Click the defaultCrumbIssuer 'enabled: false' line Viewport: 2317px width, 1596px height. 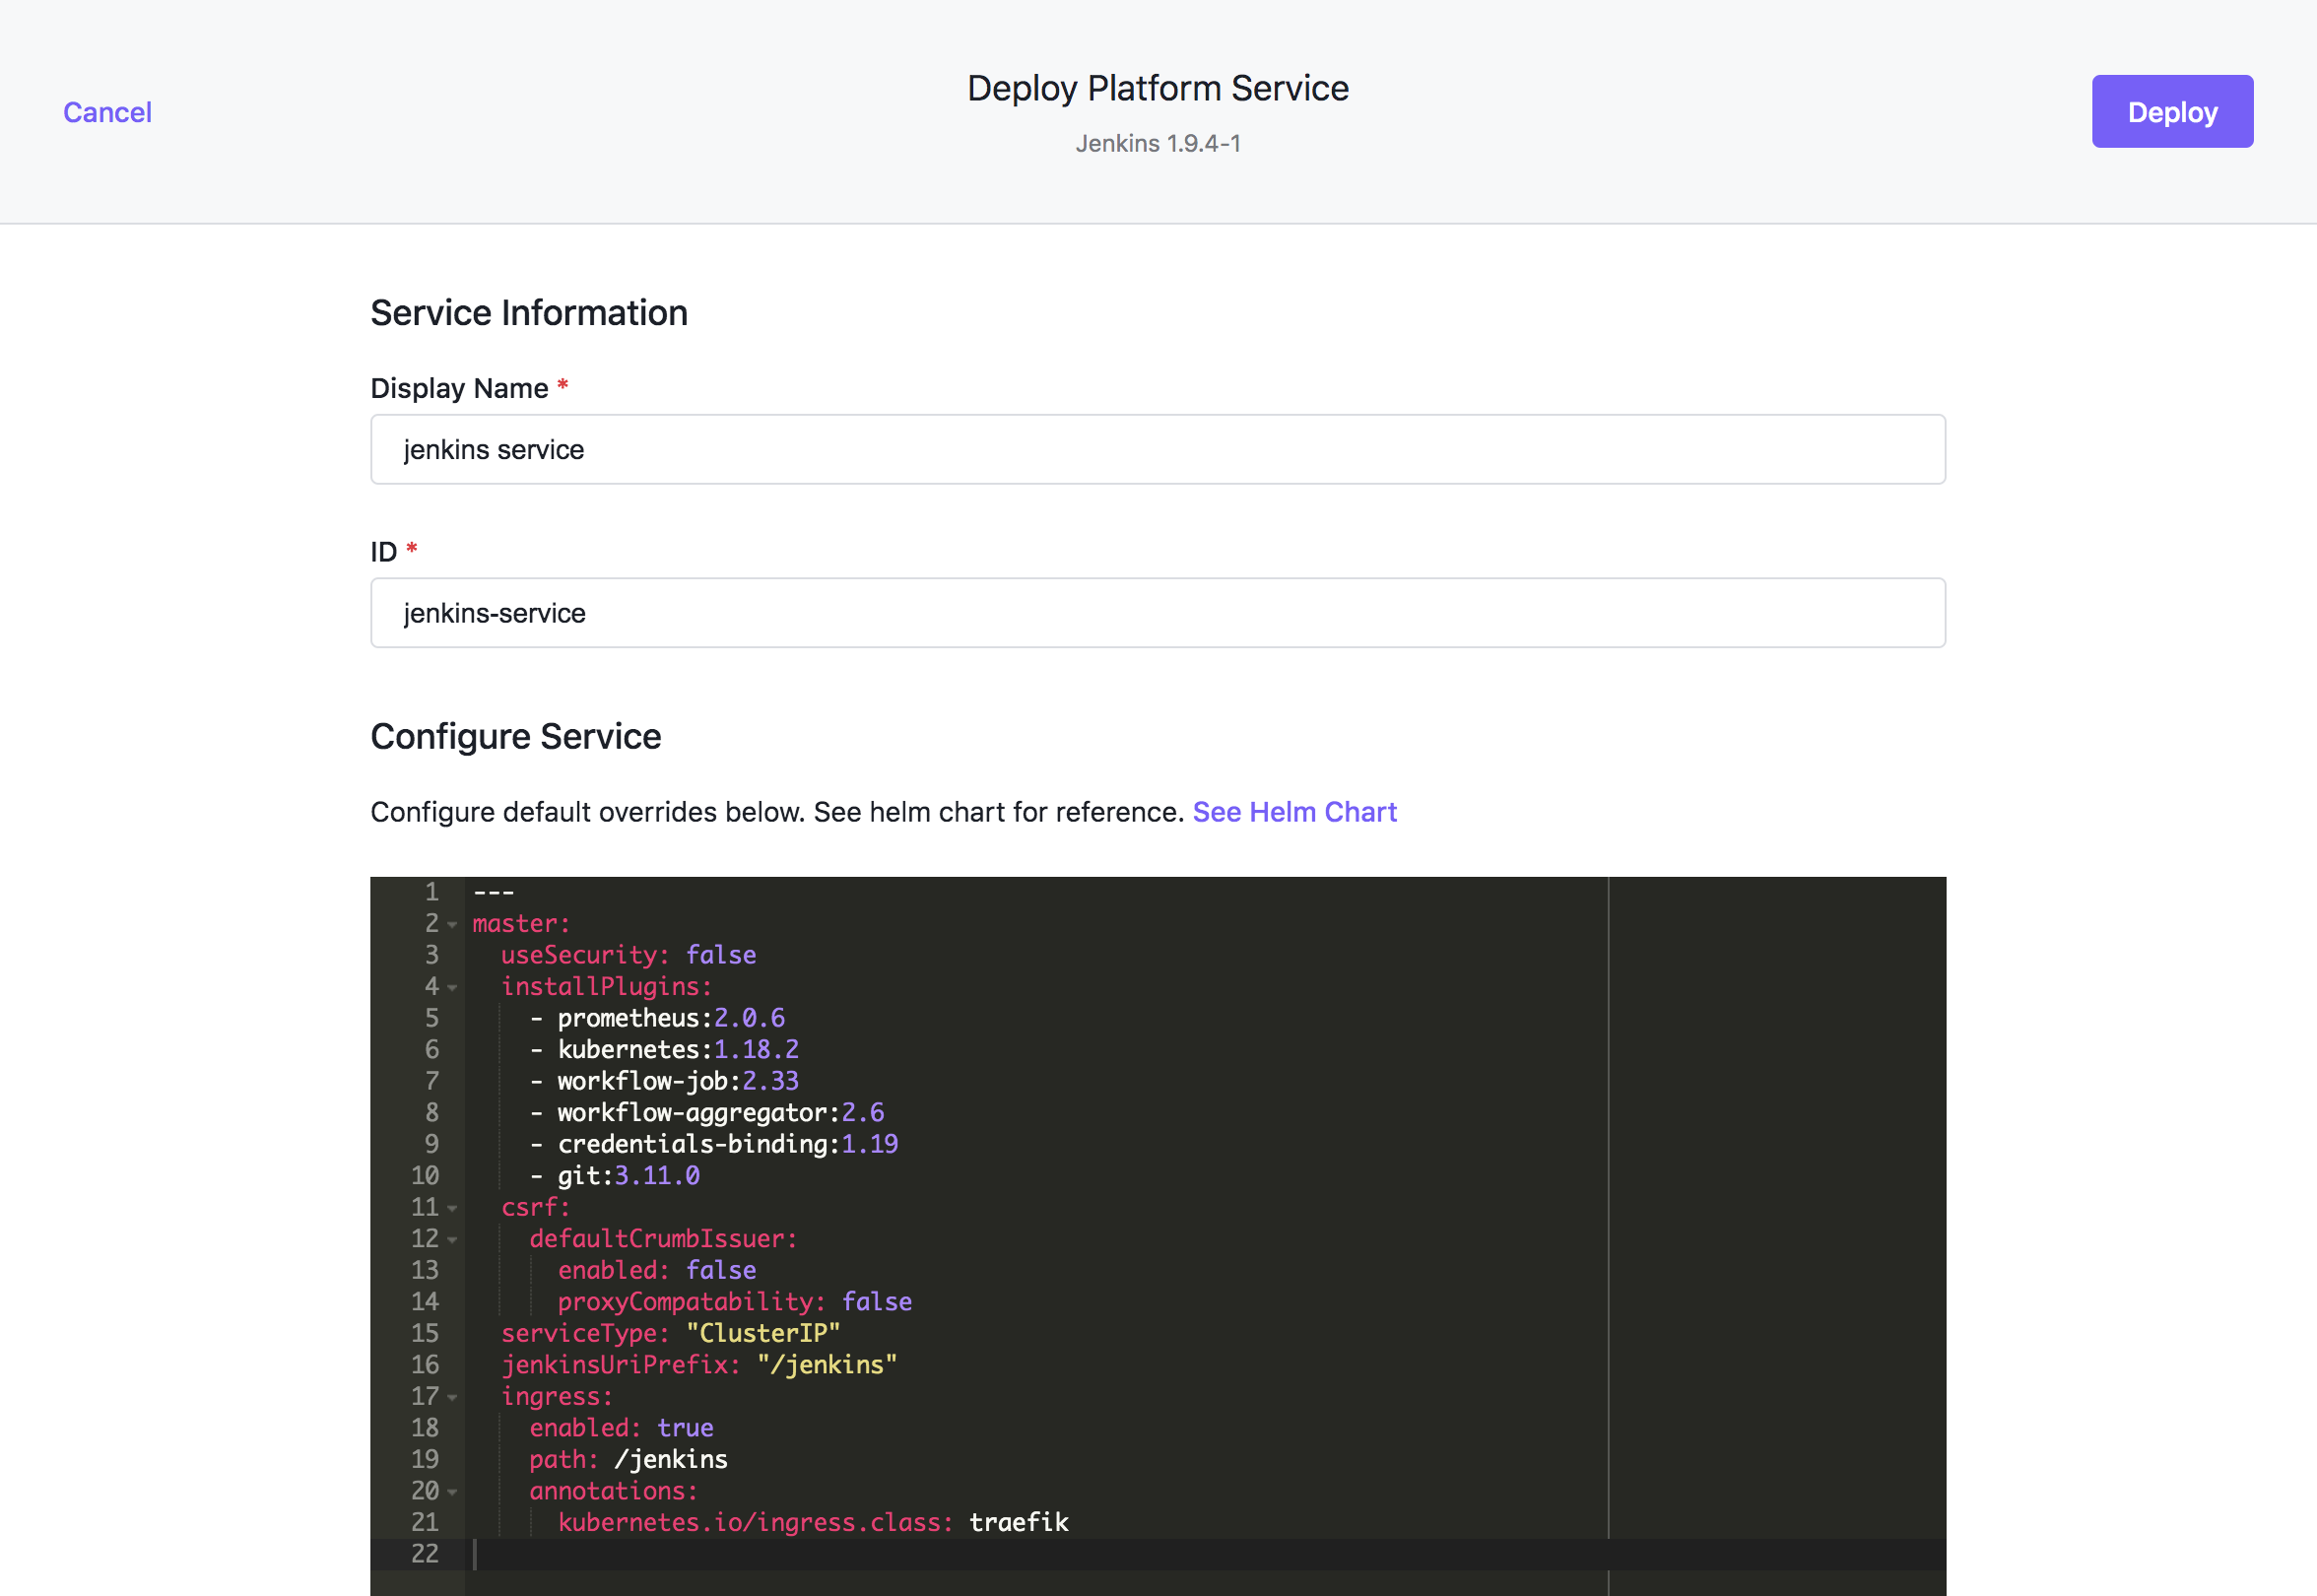click(657, 1270)
